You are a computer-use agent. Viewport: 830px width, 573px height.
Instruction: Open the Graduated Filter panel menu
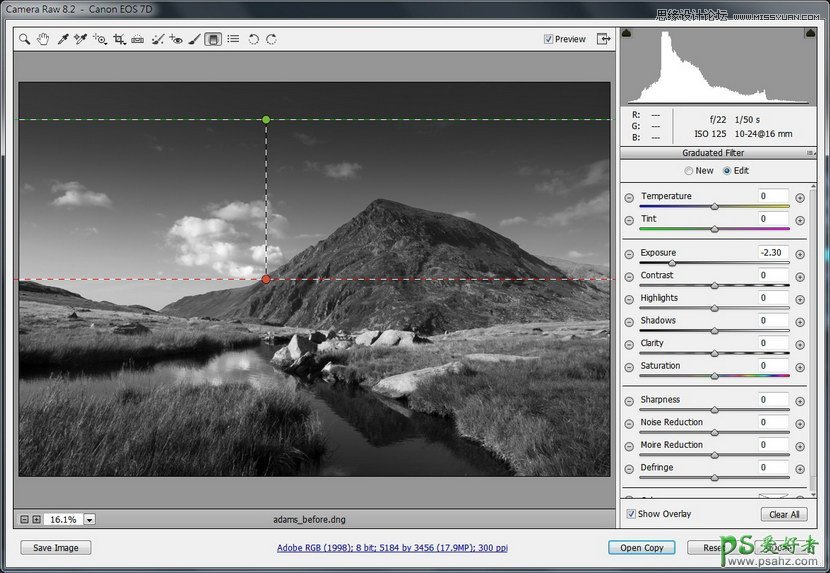[810, 153]
